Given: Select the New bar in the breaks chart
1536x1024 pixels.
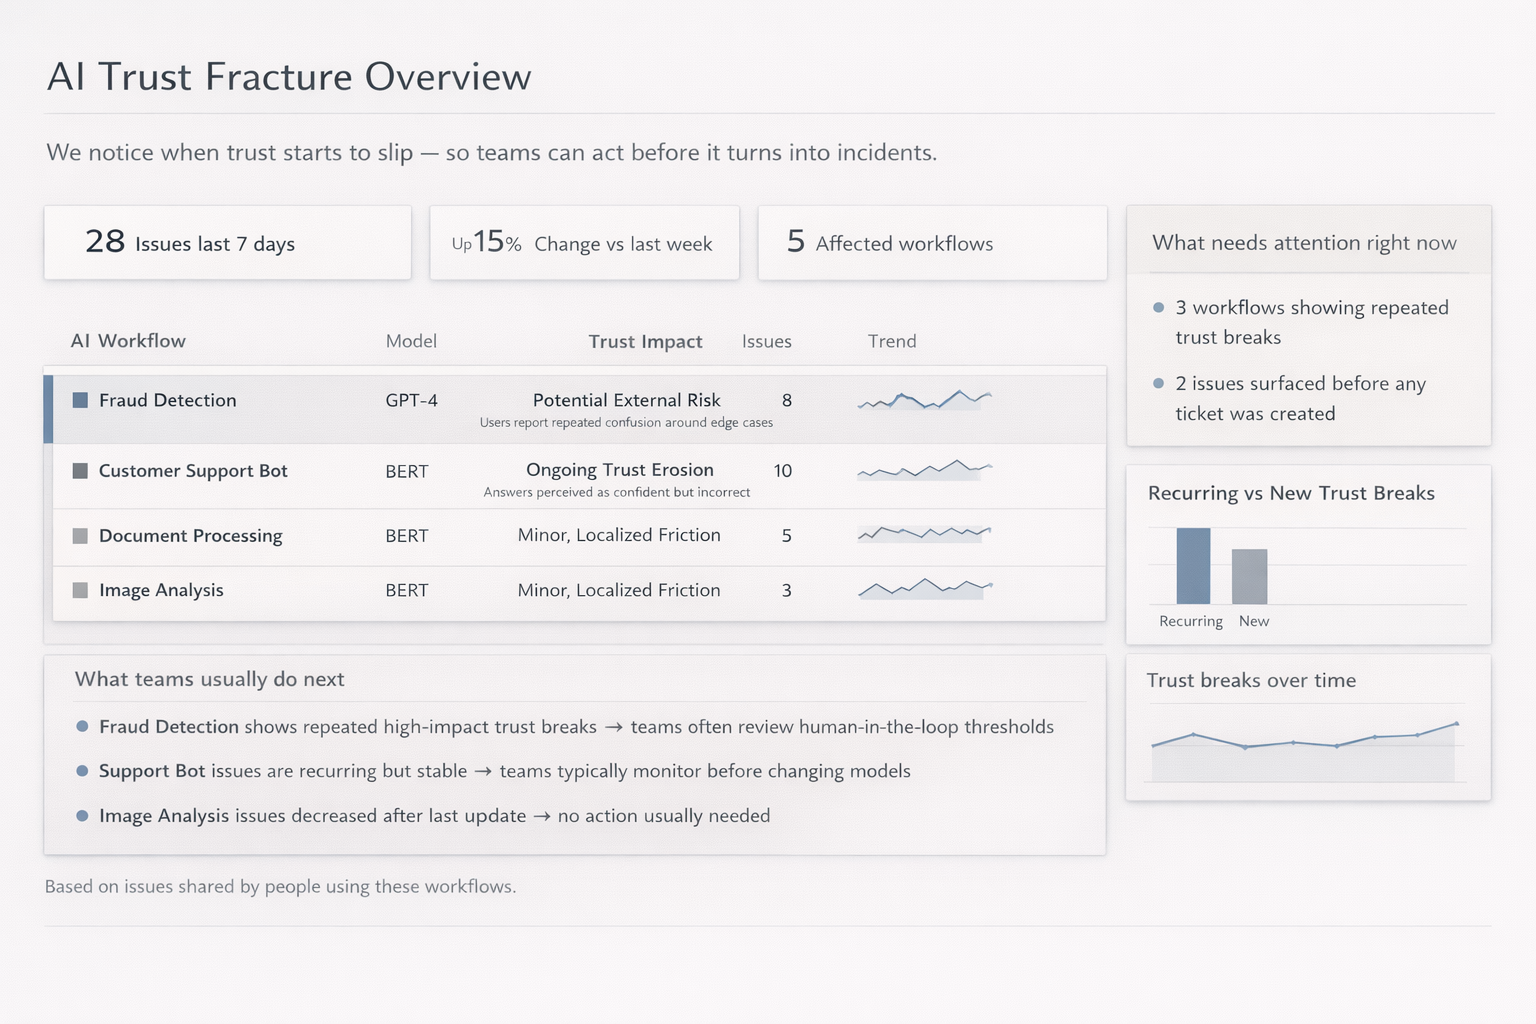Looking at the screenshot, I should point(1253,578).
